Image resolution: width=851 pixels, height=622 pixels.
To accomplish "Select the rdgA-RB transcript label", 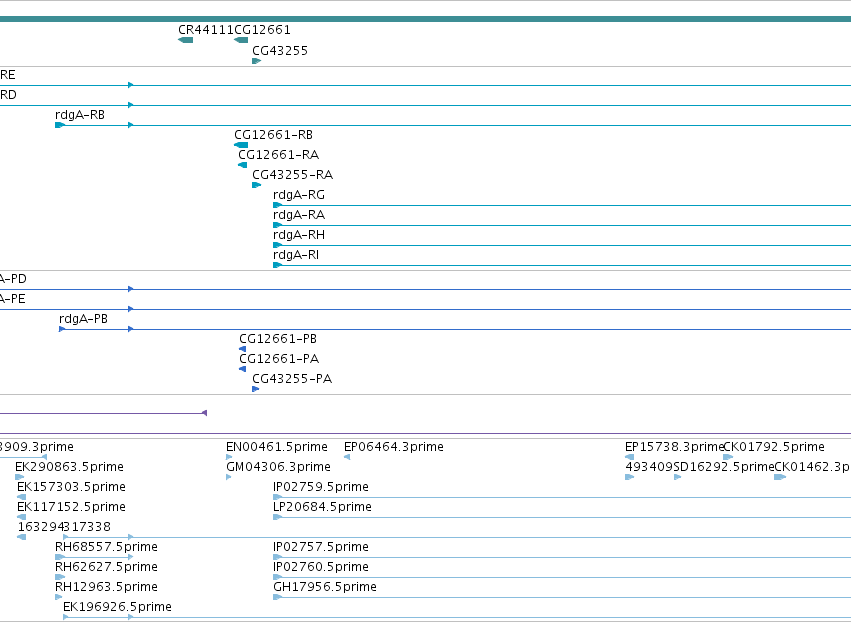I will tap(80, 115).
